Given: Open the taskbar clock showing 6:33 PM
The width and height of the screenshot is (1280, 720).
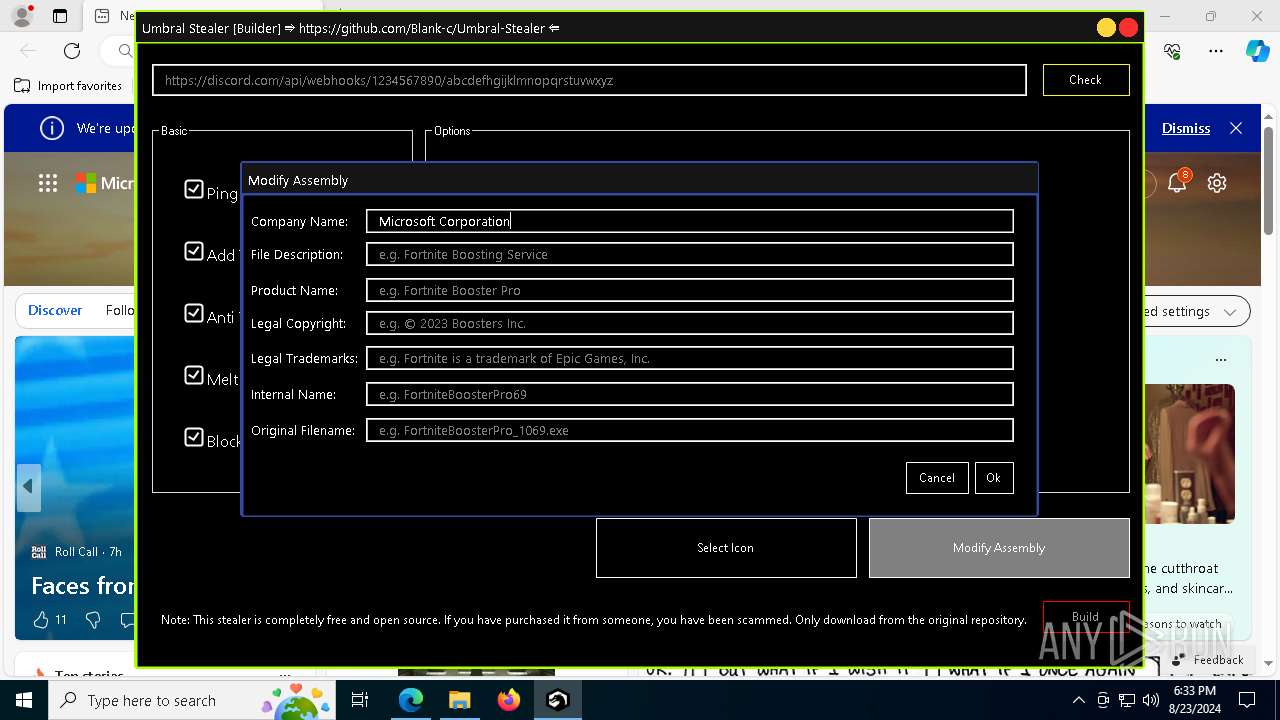Looking at the screenshot, I should click(1196, 700).
